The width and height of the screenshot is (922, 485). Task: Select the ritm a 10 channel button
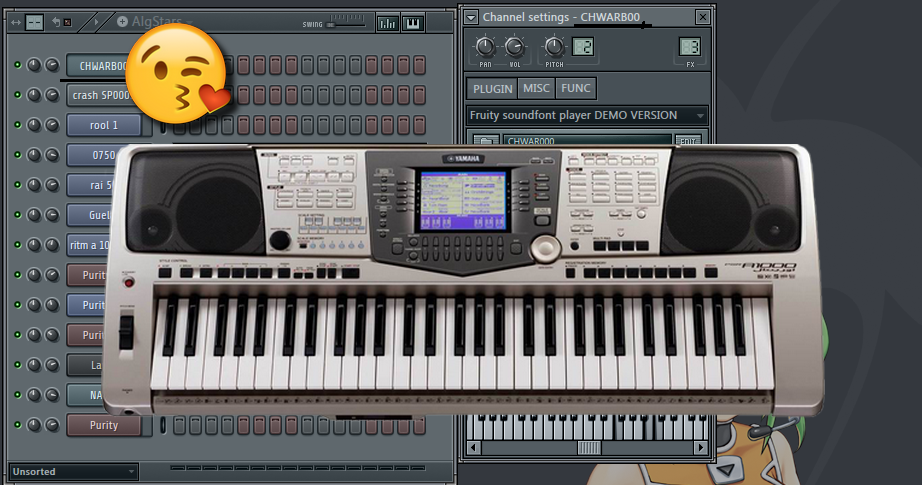(88, 245)
